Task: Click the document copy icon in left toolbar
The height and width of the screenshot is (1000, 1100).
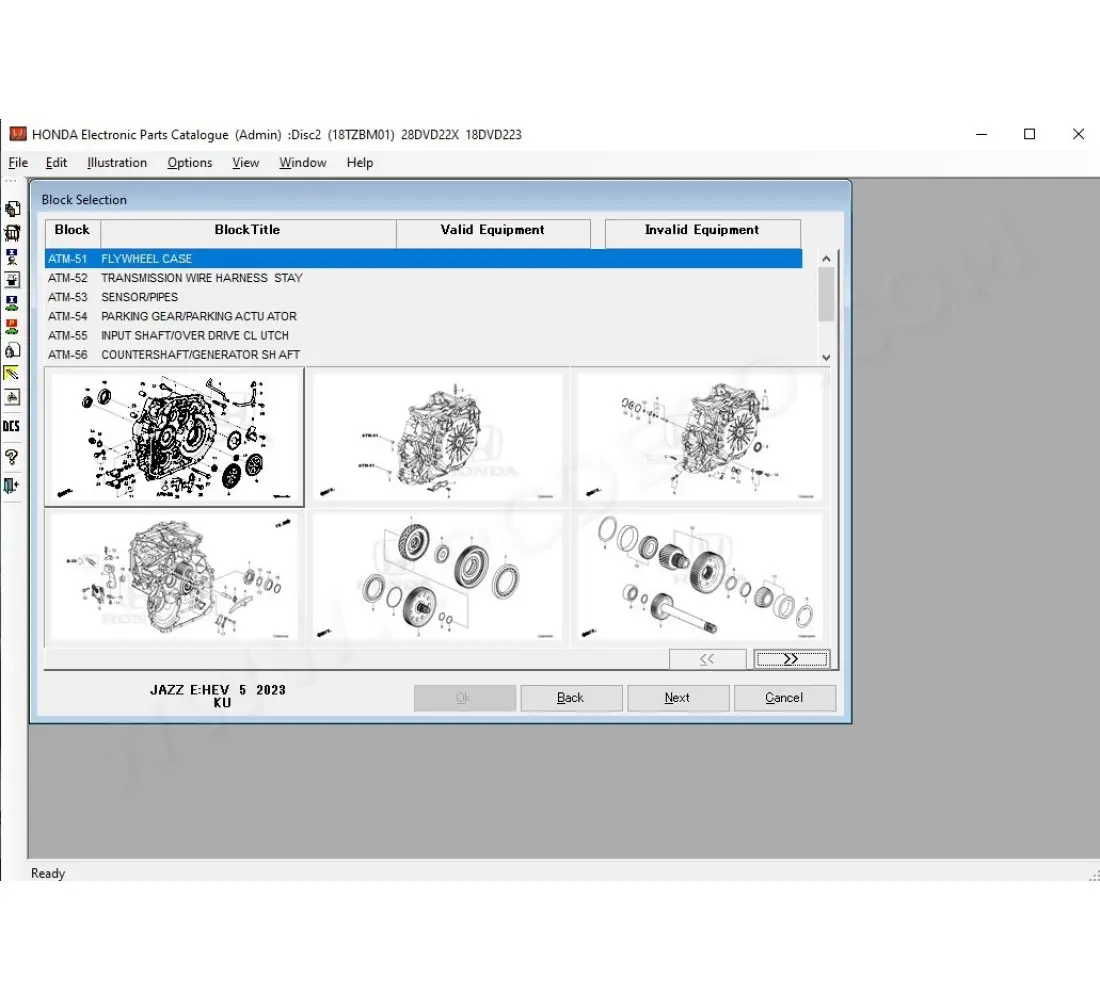Action: (12, 208)
